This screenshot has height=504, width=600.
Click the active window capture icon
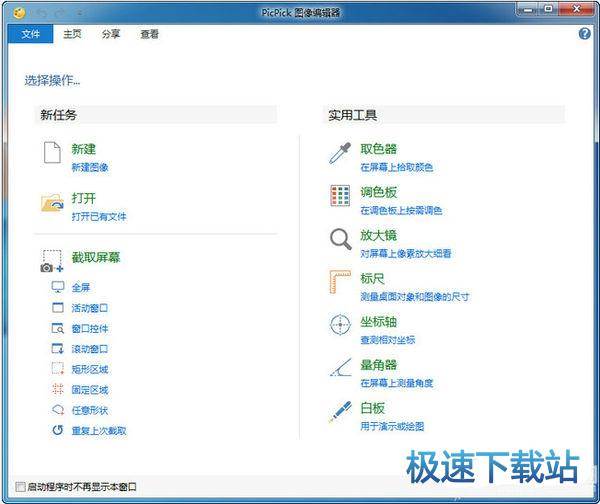click(x=58, y=307)
